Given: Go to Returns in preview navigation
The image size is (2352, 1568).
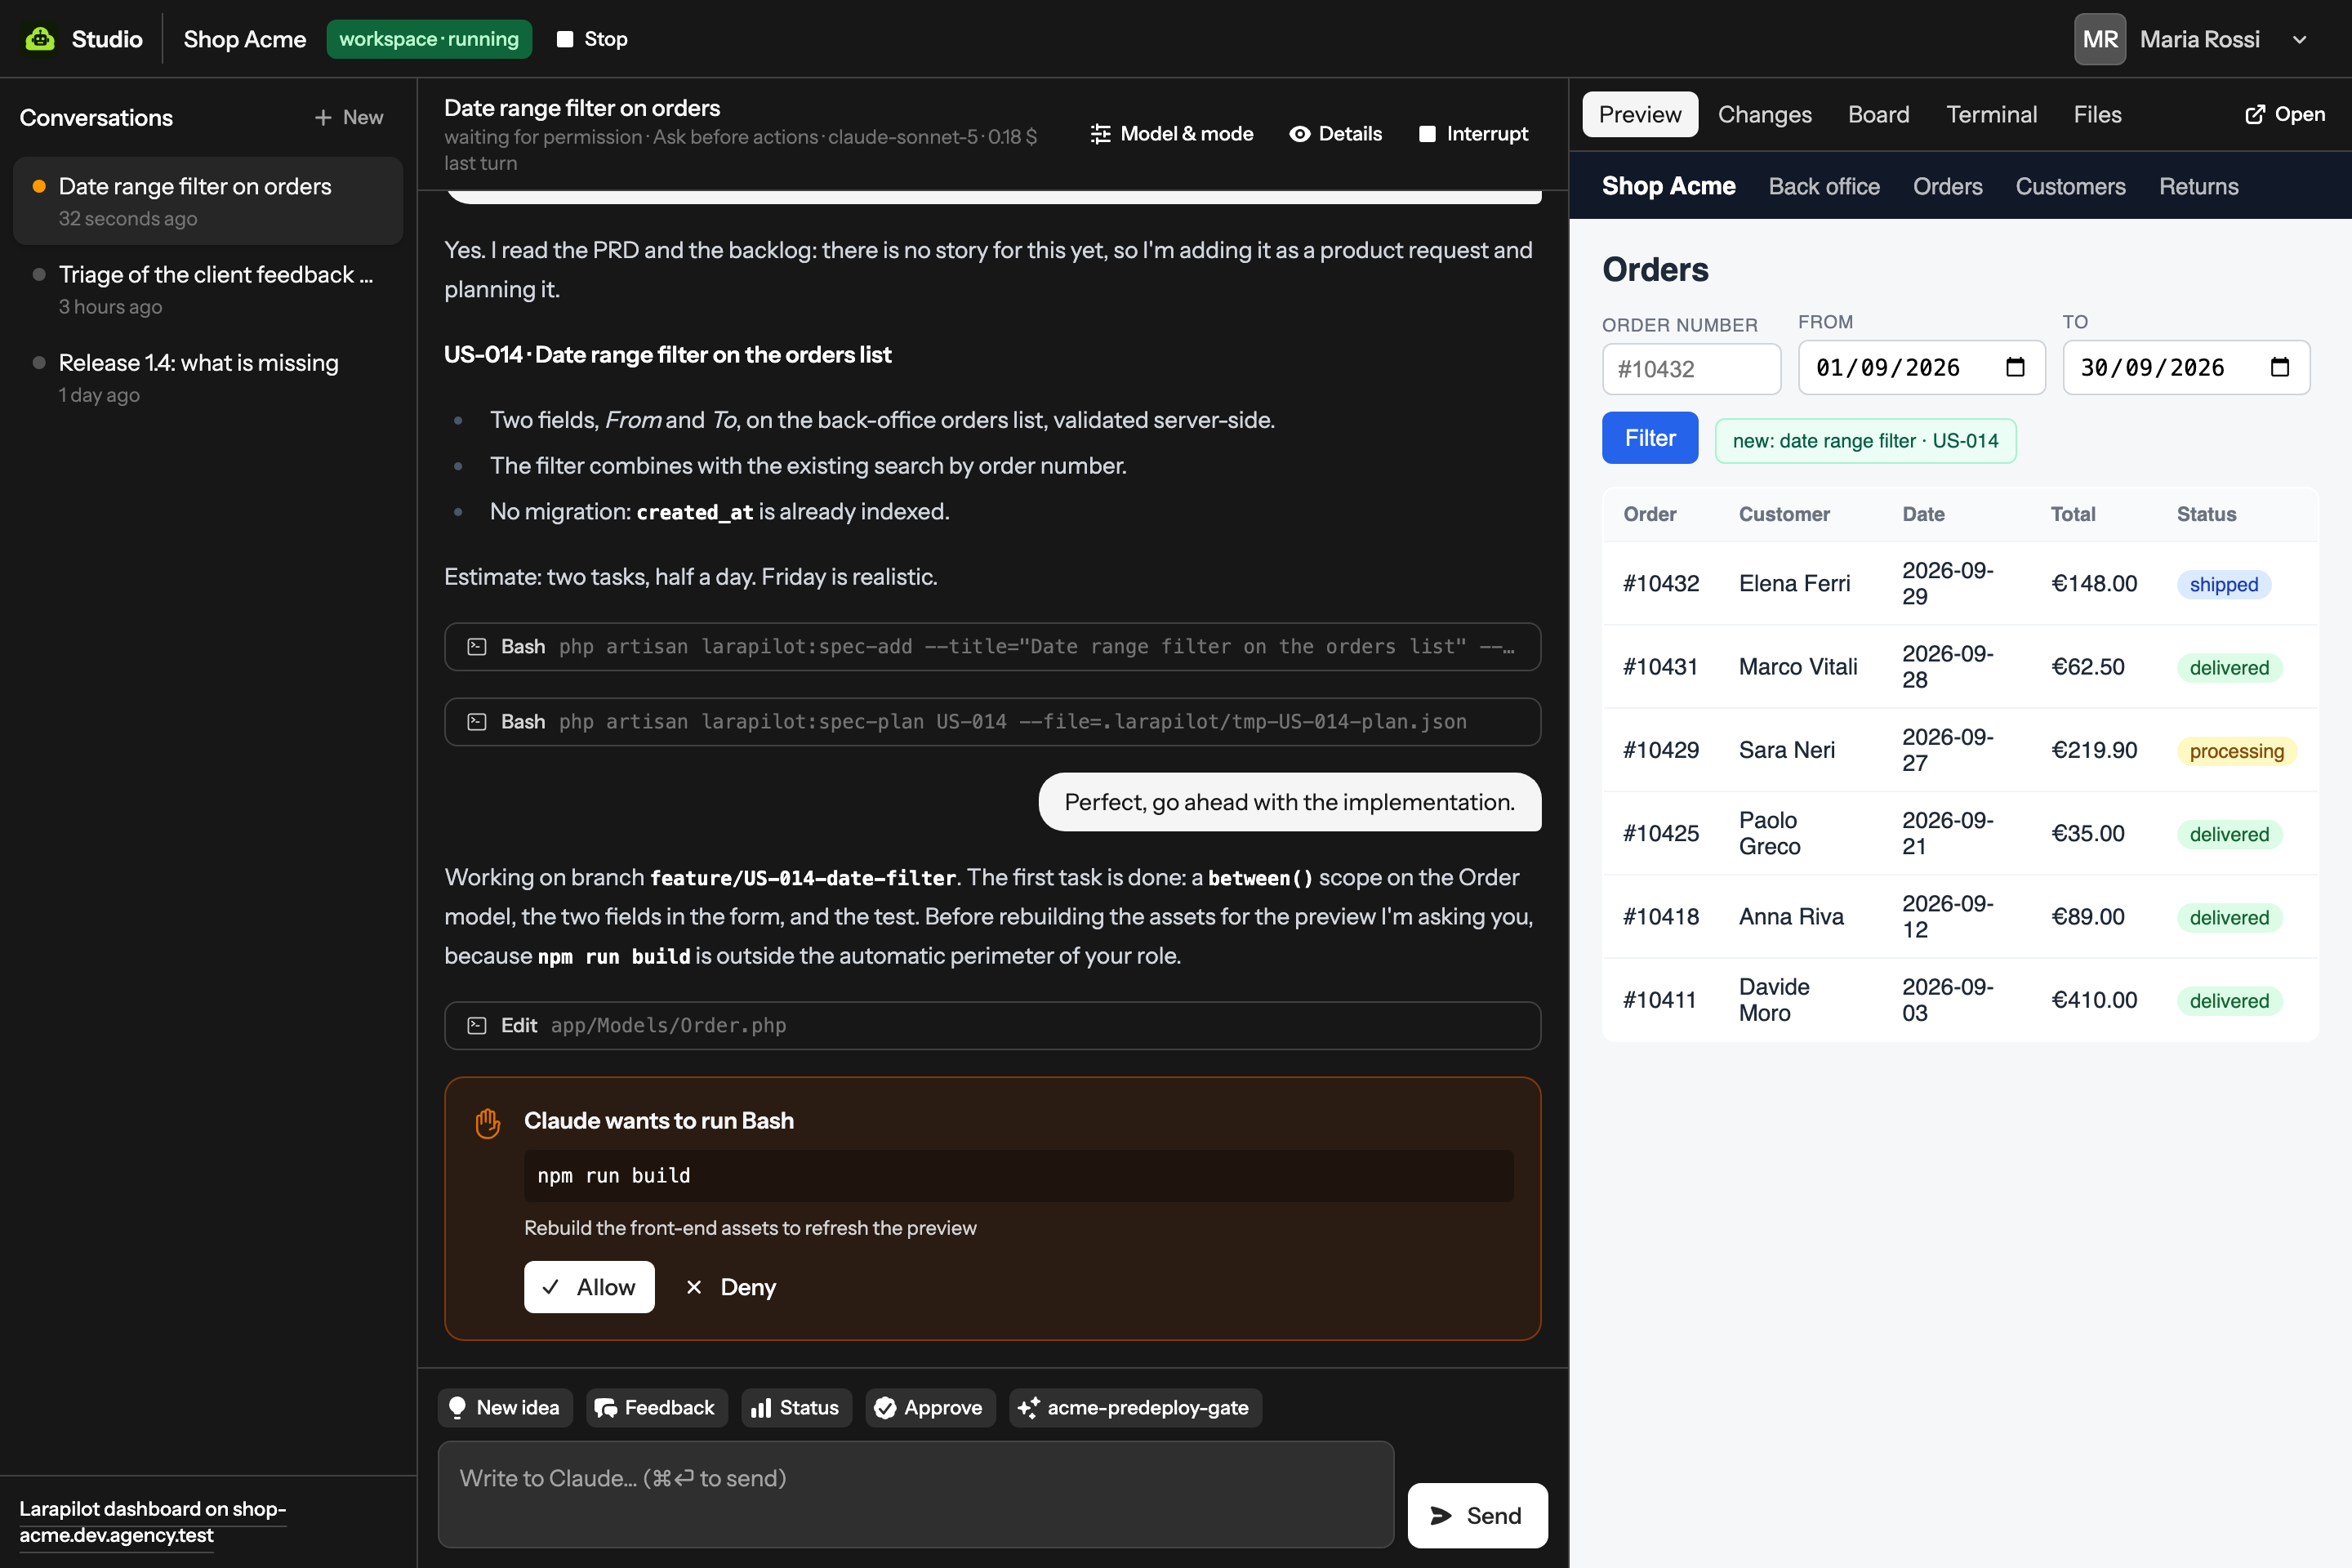Looking at the screenshot, I should tap(2198, 186).
